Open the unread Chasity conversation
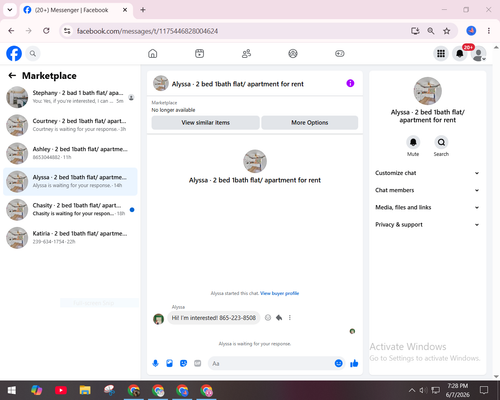 tap(70, 210)
